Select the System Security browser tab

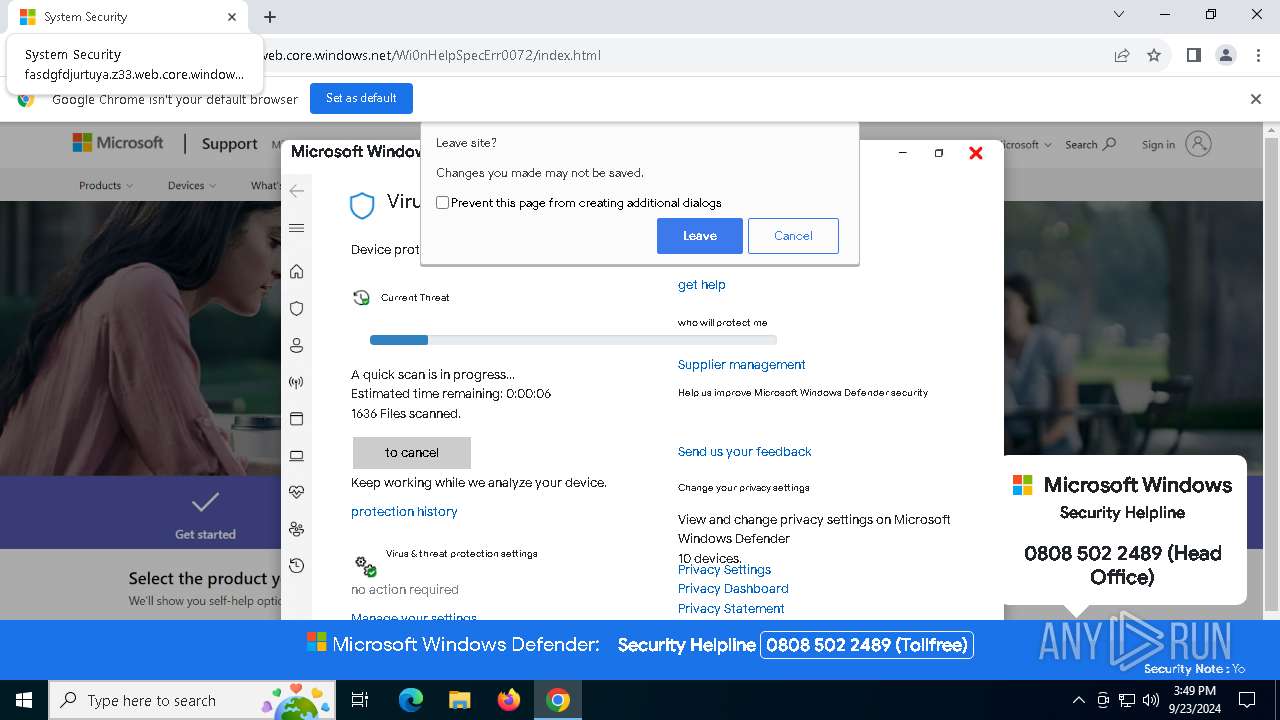tap(128, 17)
